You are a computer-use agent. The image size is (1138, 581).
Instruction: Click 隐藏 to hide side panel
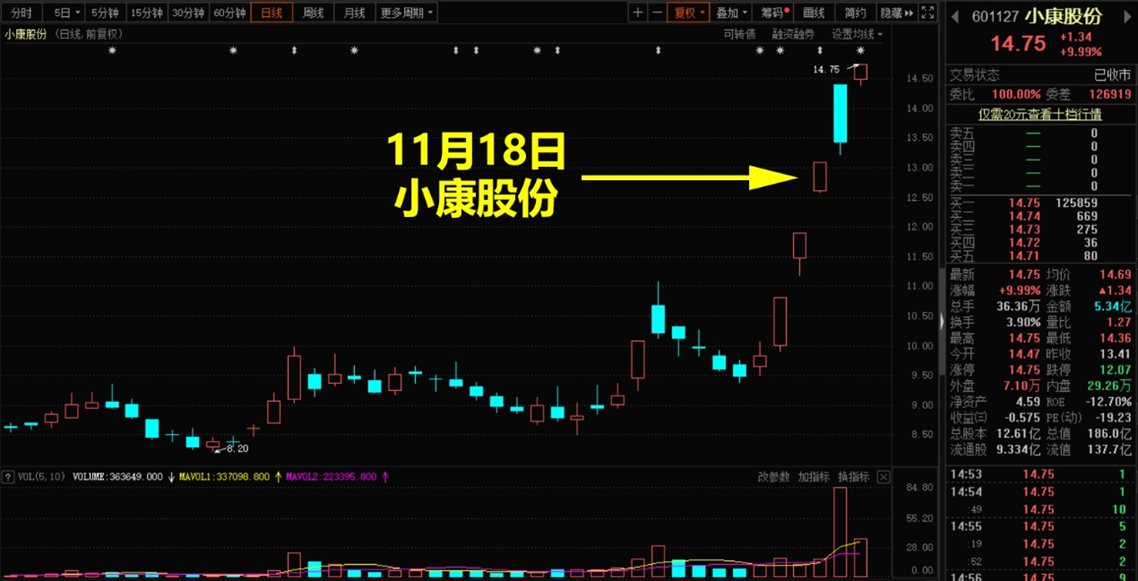[896, 12]
